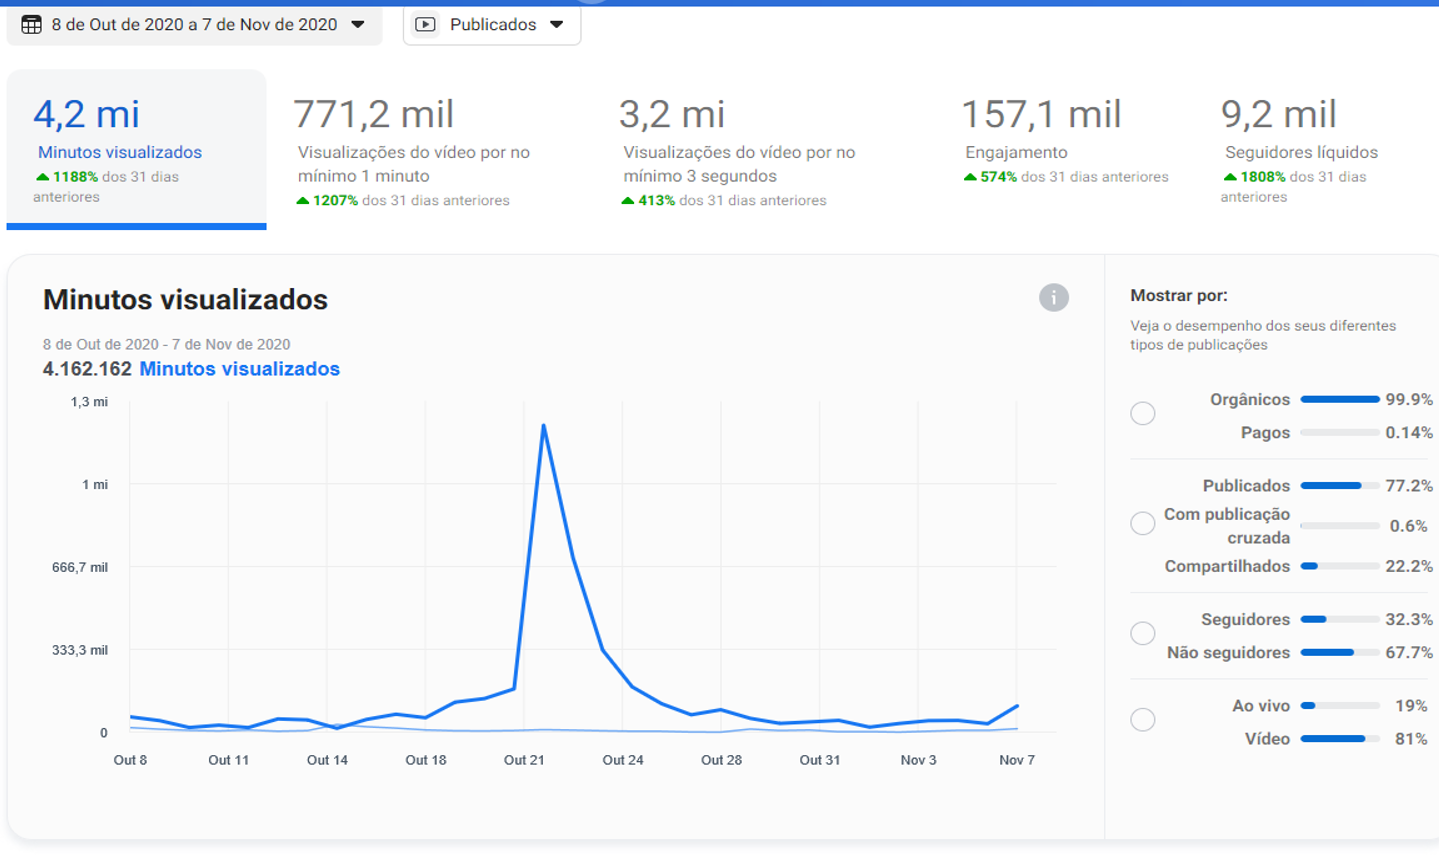Click green arrow beside 574% engagement change
The width and height of the screenshot is (1439, 855).
(x=970, y=177)
